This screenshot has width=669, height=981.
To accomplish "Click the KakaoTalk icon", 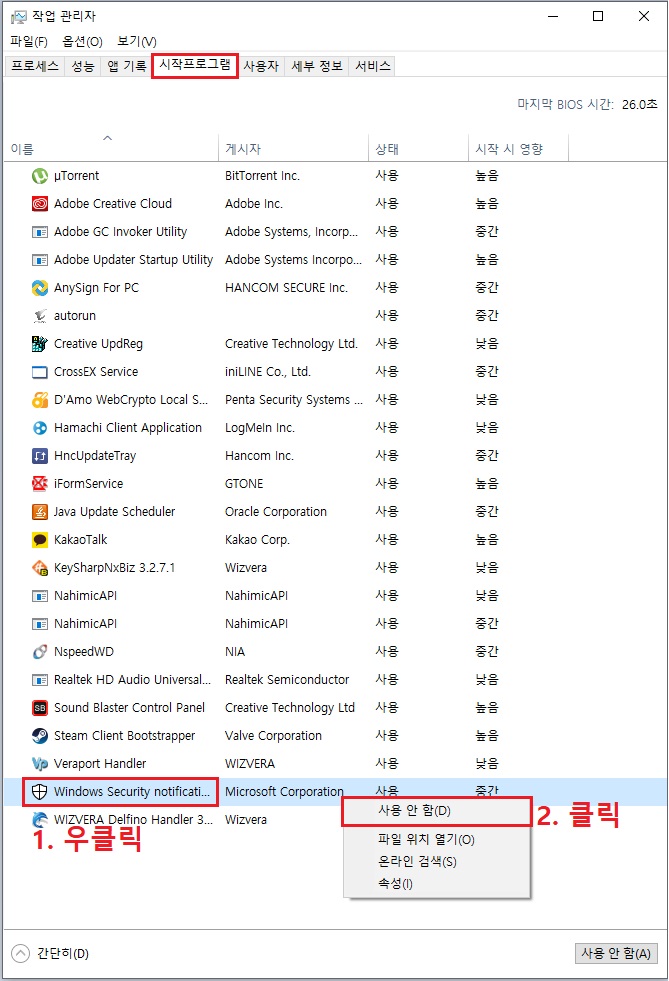I will 39,540.
